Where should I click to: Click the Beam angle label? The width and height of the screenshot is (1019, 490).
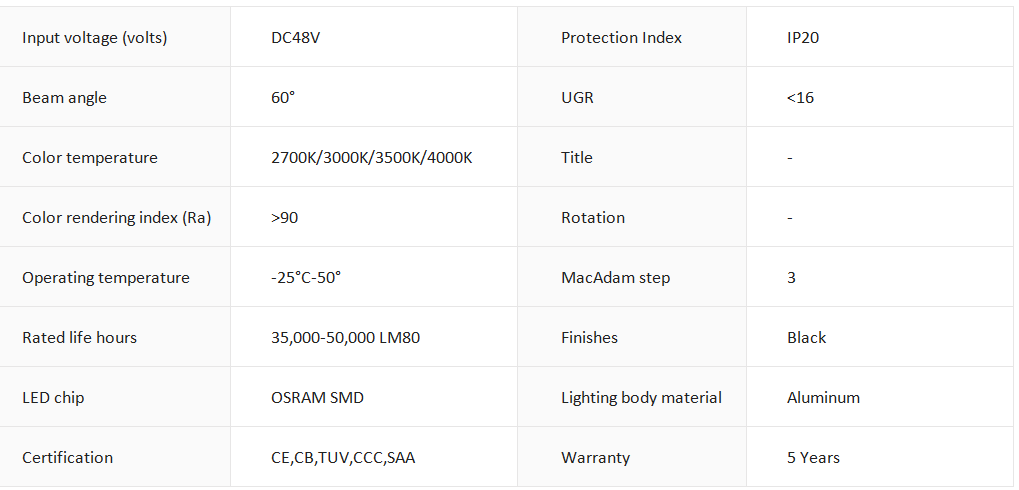(x=64, y=98)
